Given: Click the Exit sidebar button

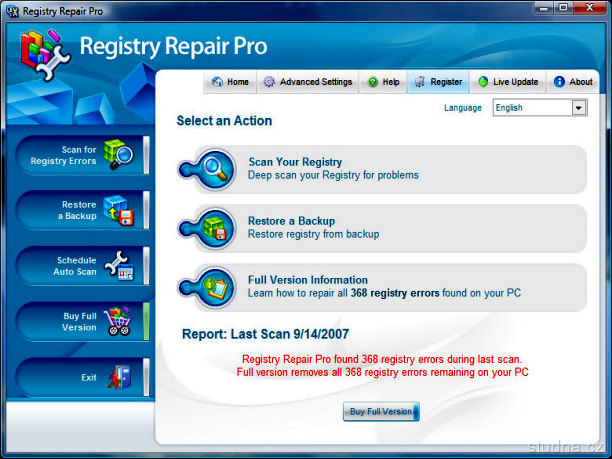Looking at the screenshot, I should pos(82,378).
